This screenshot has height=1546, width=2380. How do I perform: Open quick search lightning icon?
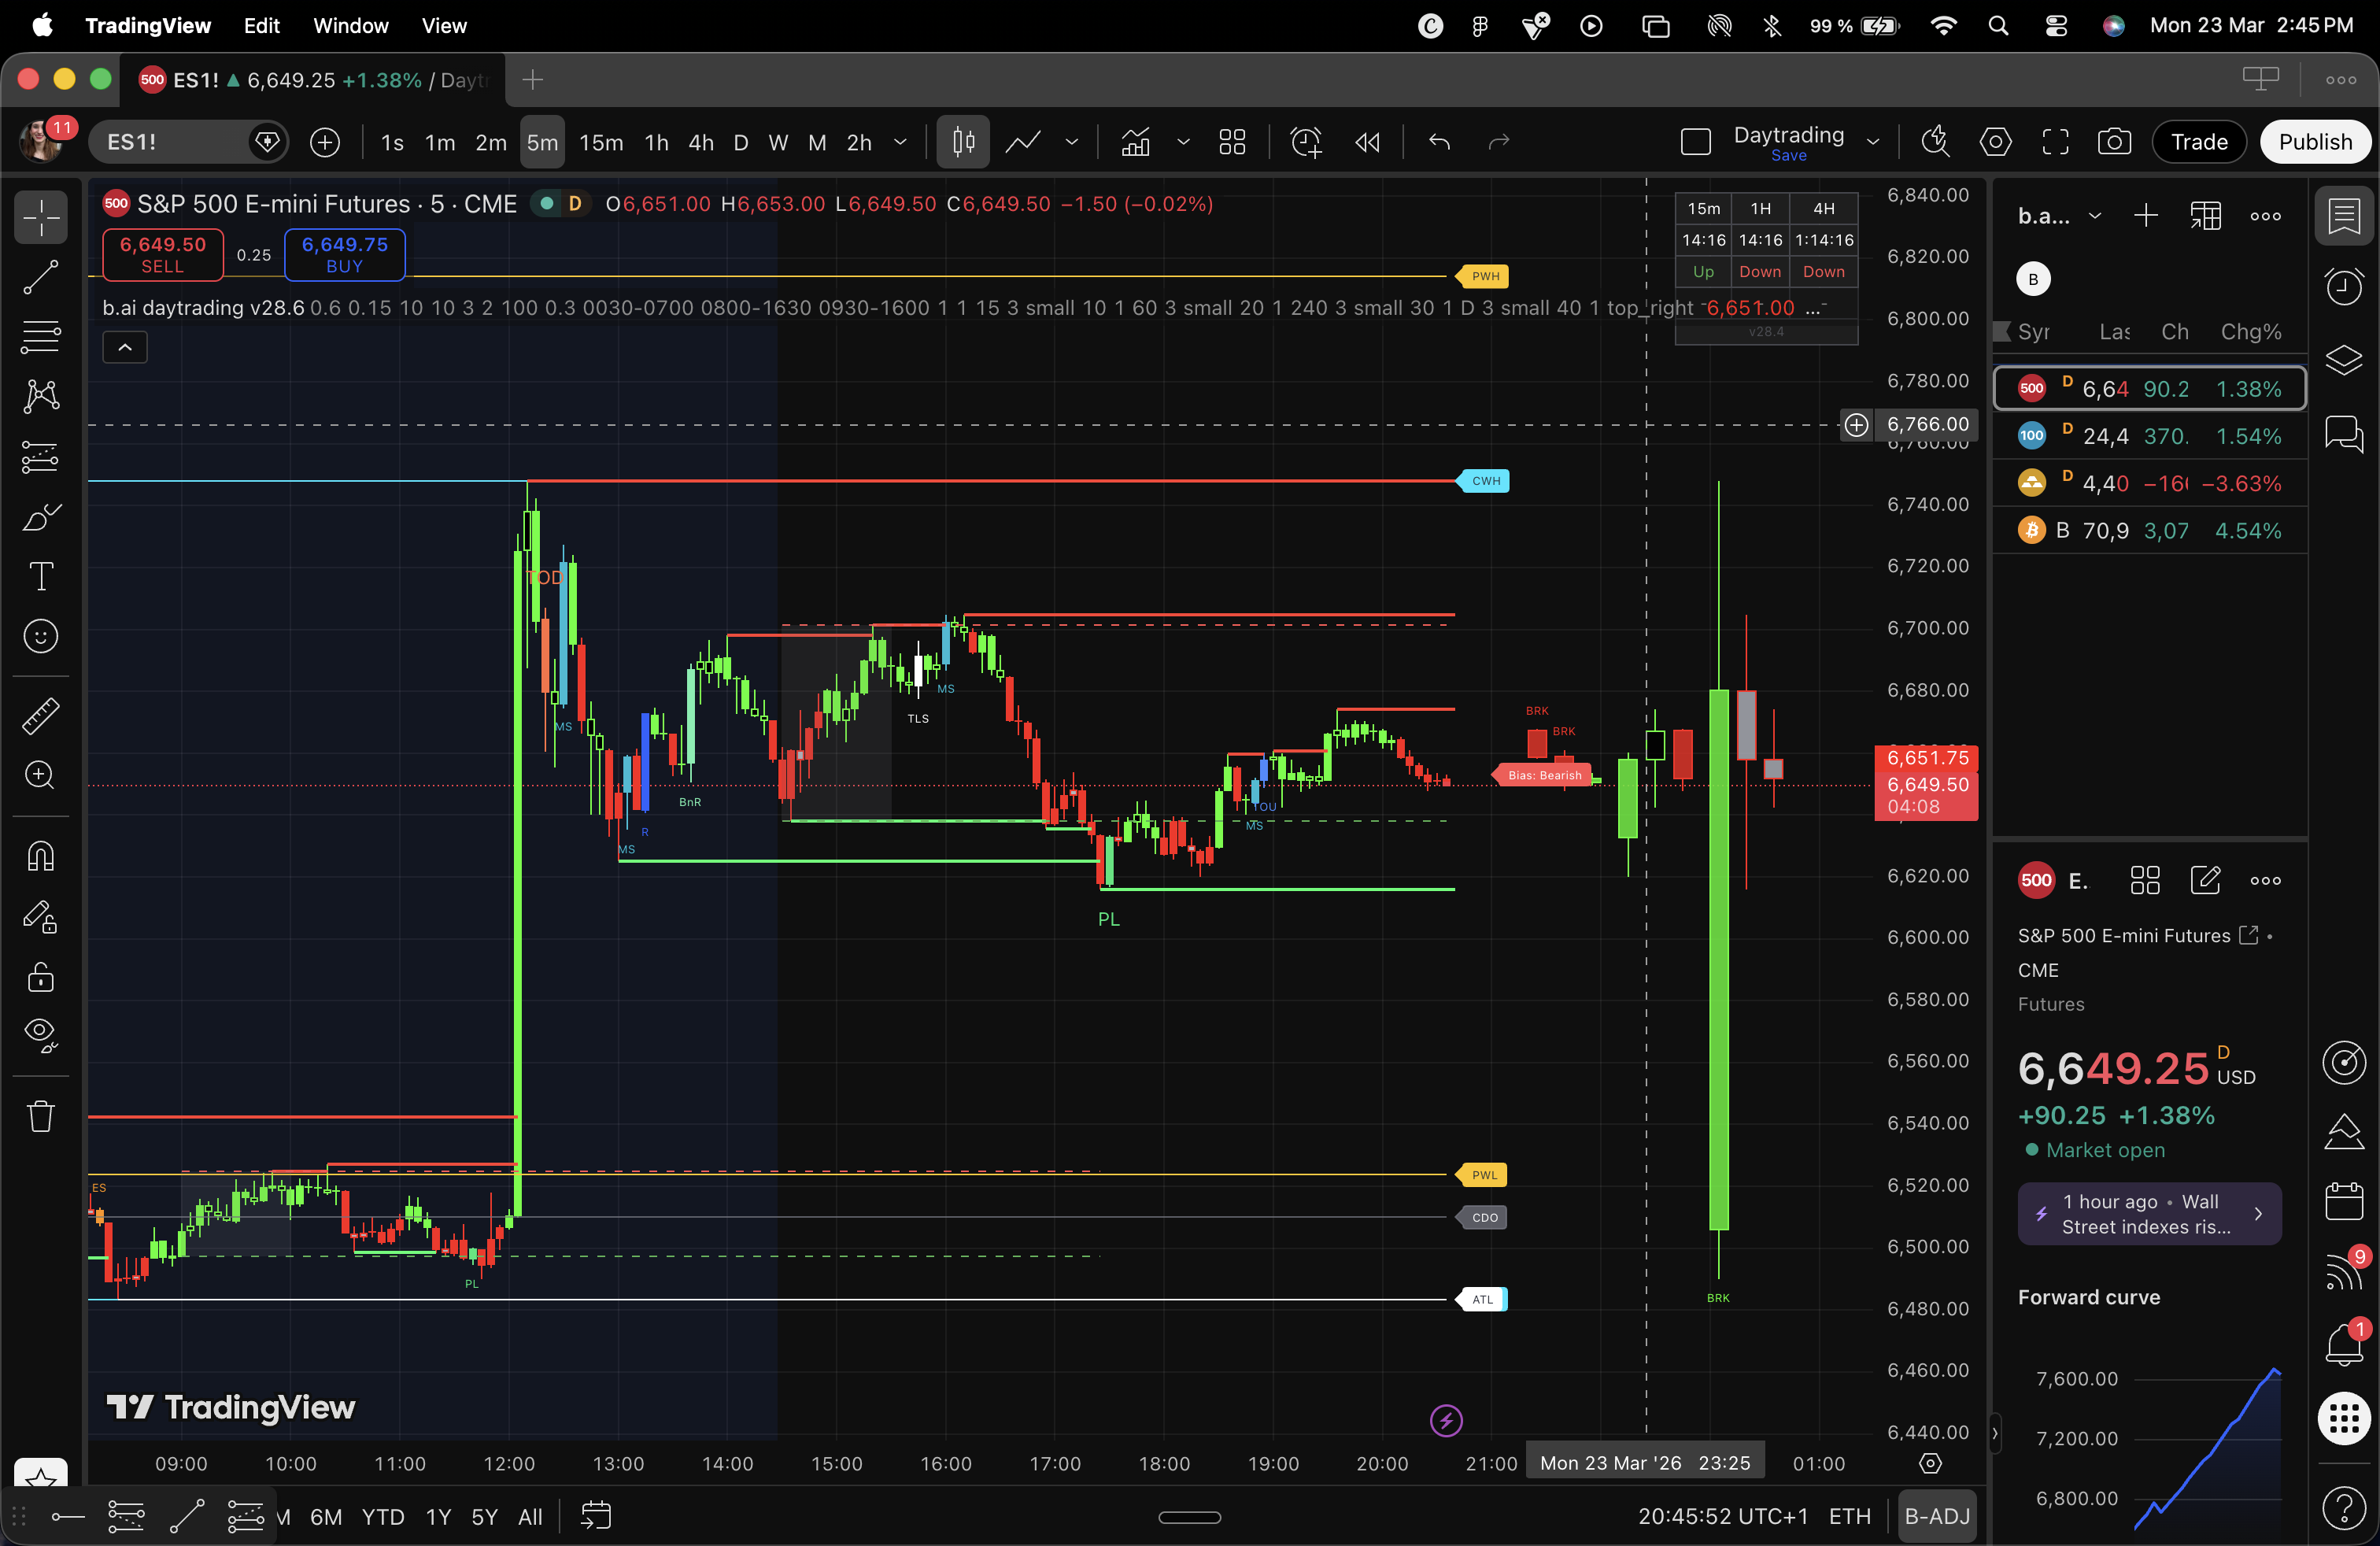(1935, 142)
